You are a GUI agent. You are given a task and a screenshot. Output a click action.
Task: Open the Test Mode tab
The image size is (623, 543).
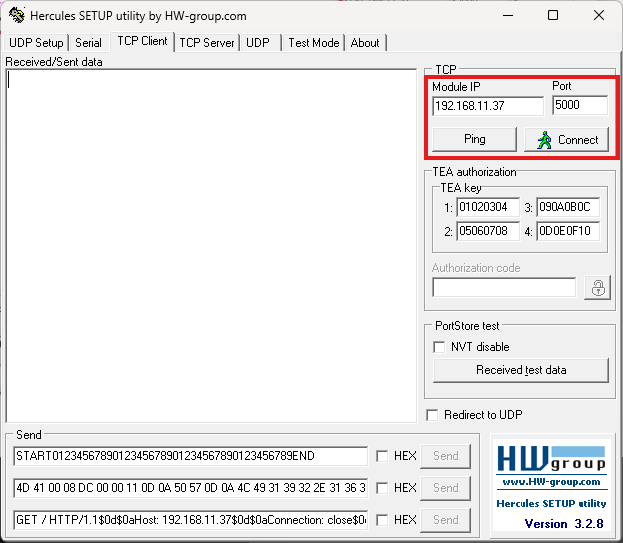(x=313, y=43)
